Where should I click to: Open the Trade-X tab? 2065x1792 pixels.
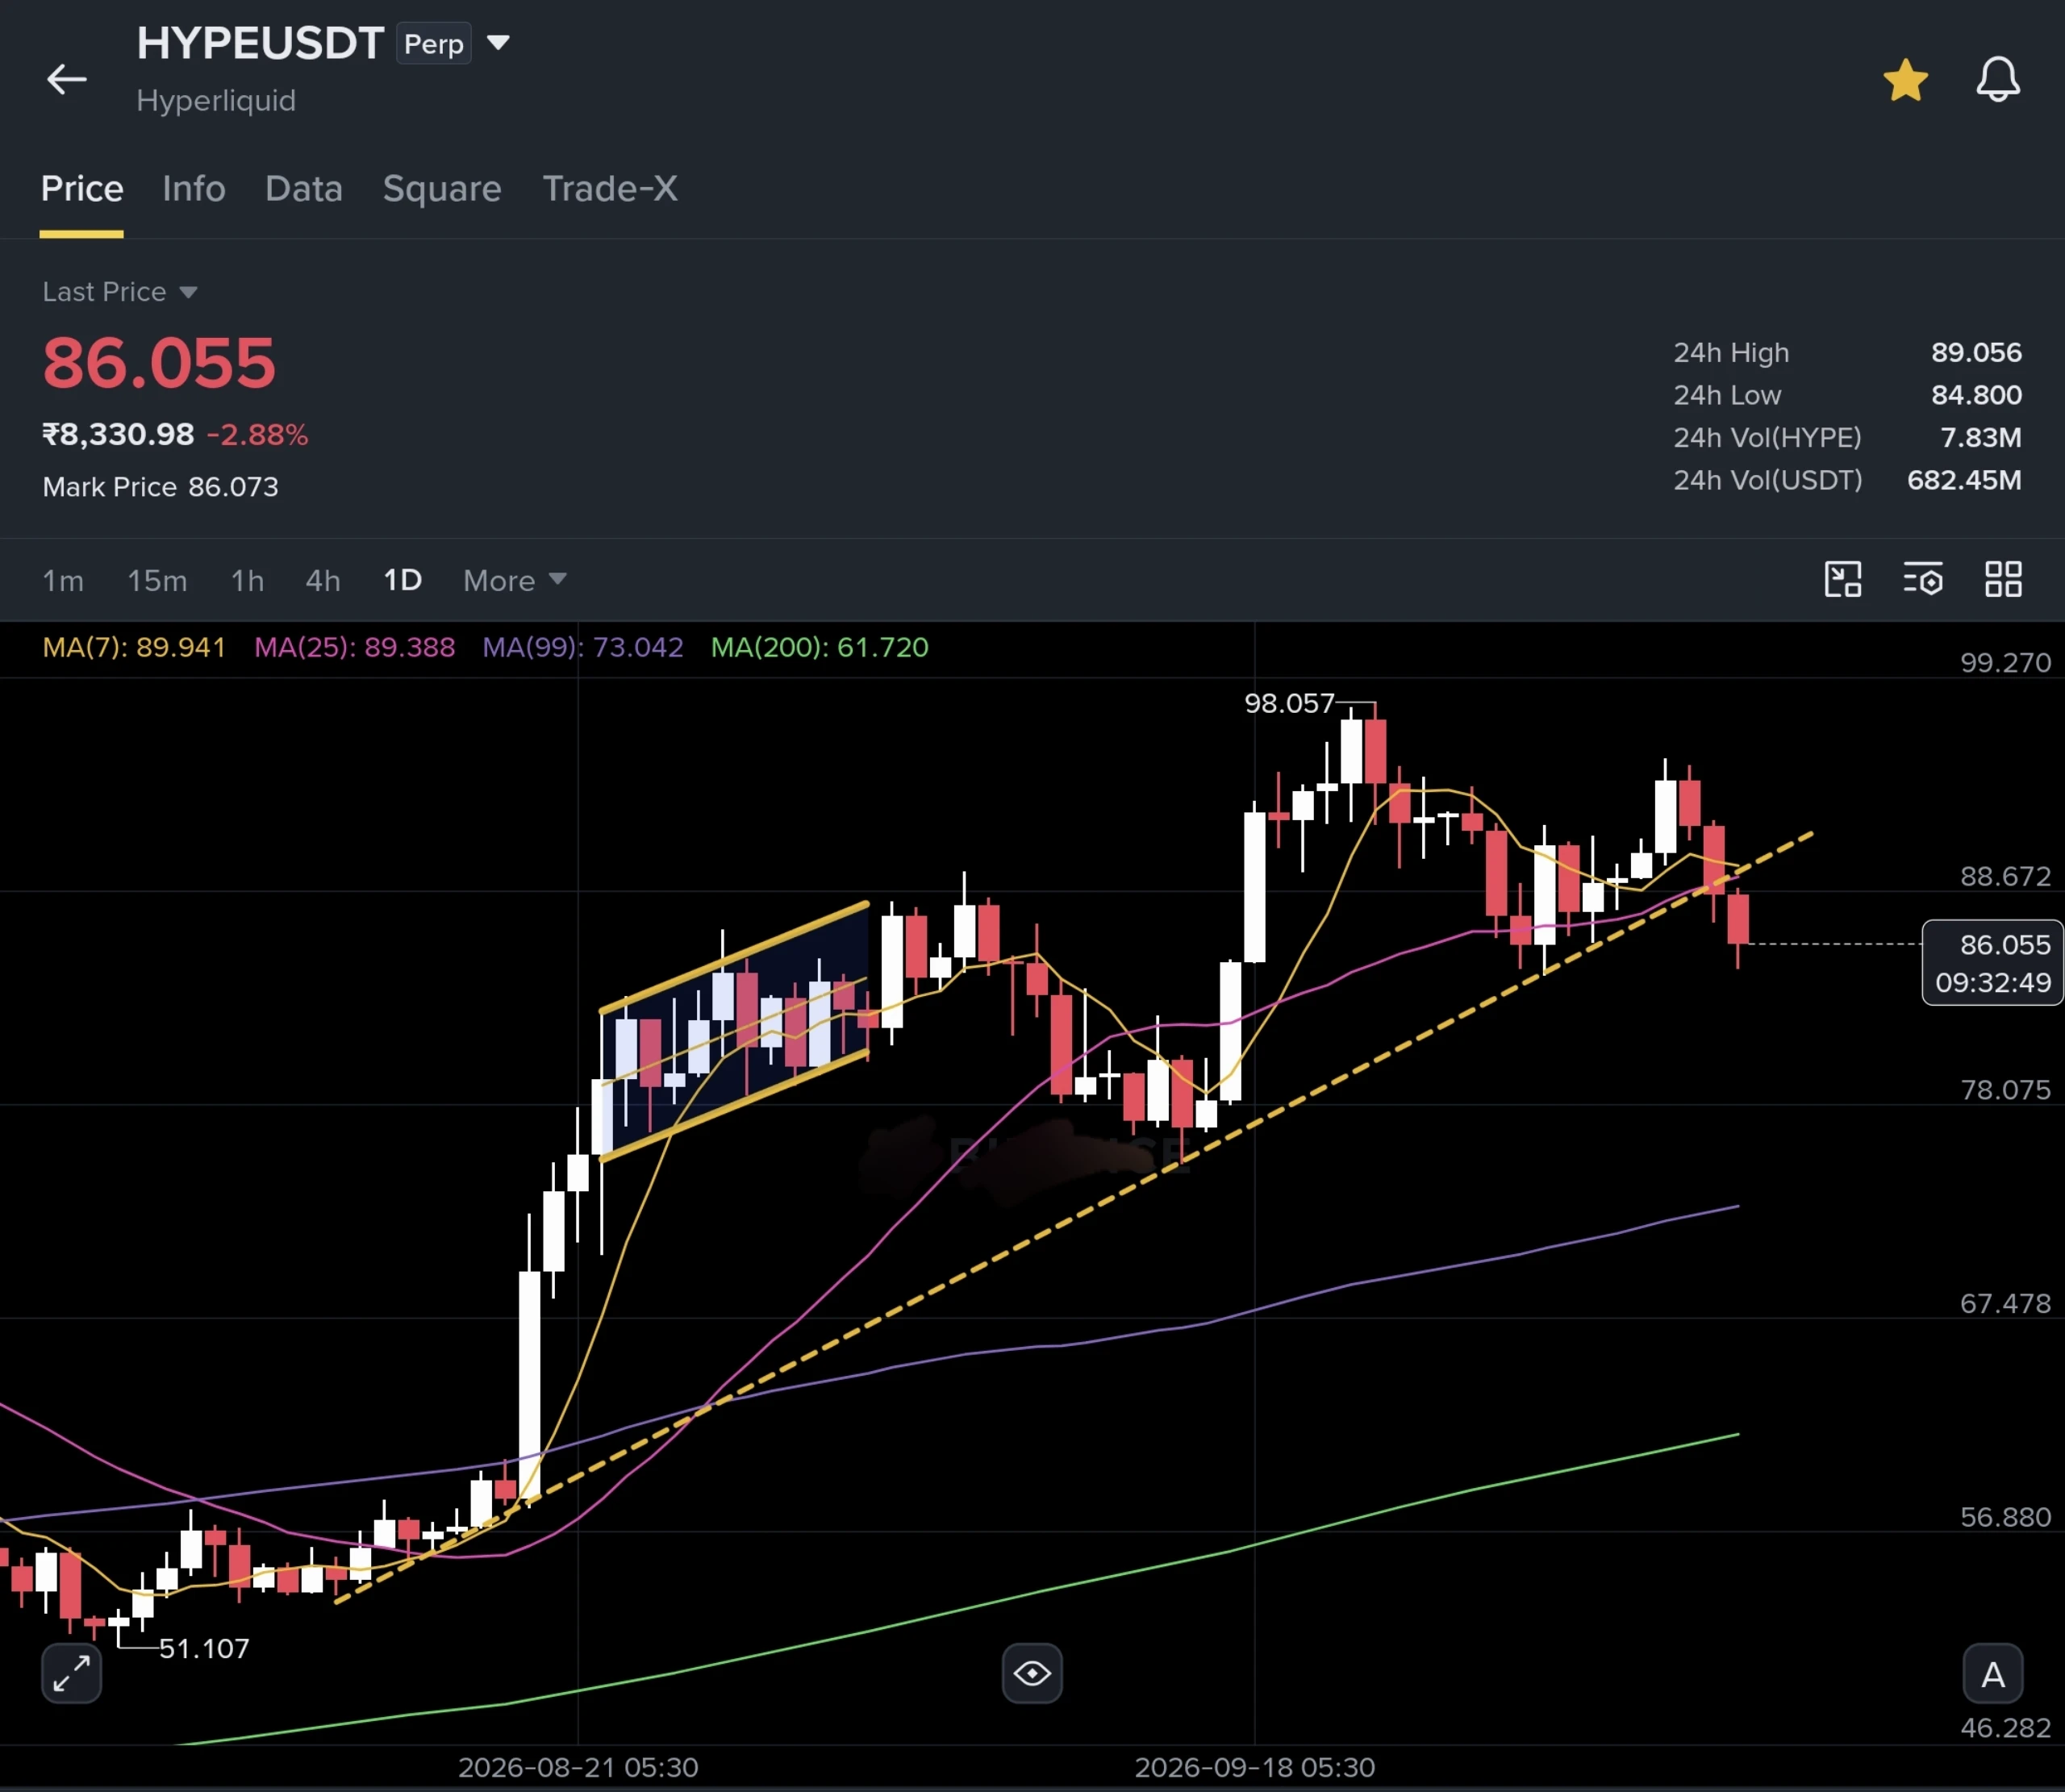point(610,188)
